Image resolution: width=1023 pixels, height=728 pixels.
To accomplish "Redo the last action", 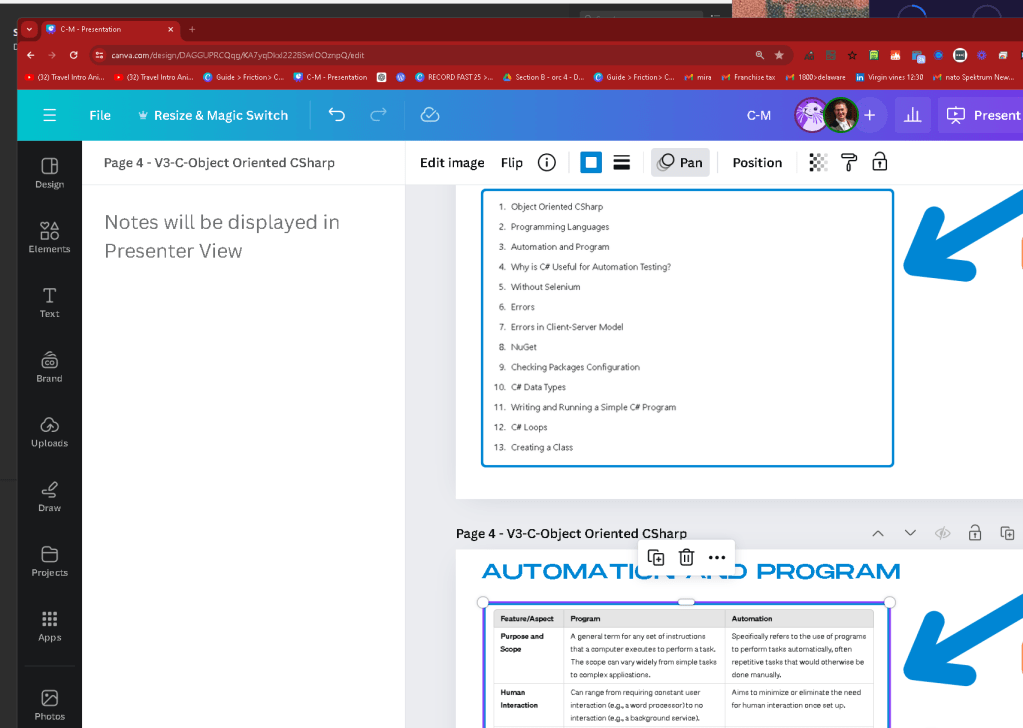I will click(378, 115).
